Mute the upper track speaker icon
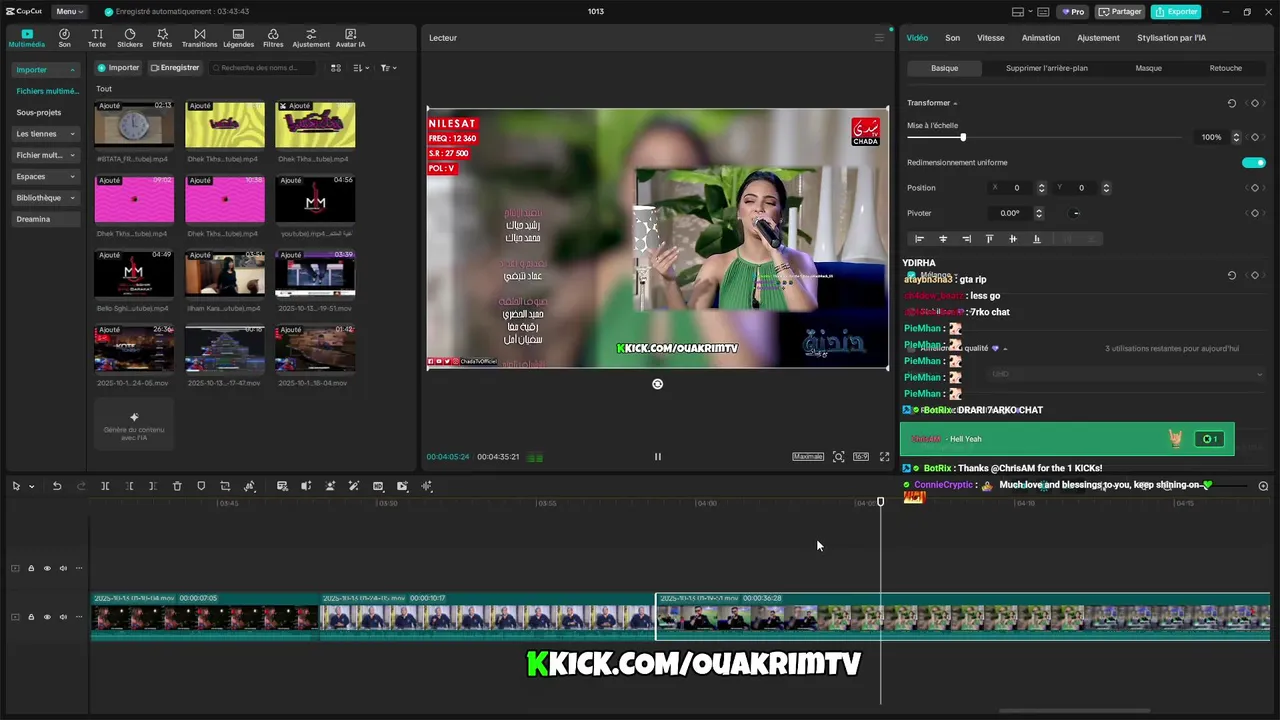The width and height of the screenshot is (1280, 720). (63, 568)
